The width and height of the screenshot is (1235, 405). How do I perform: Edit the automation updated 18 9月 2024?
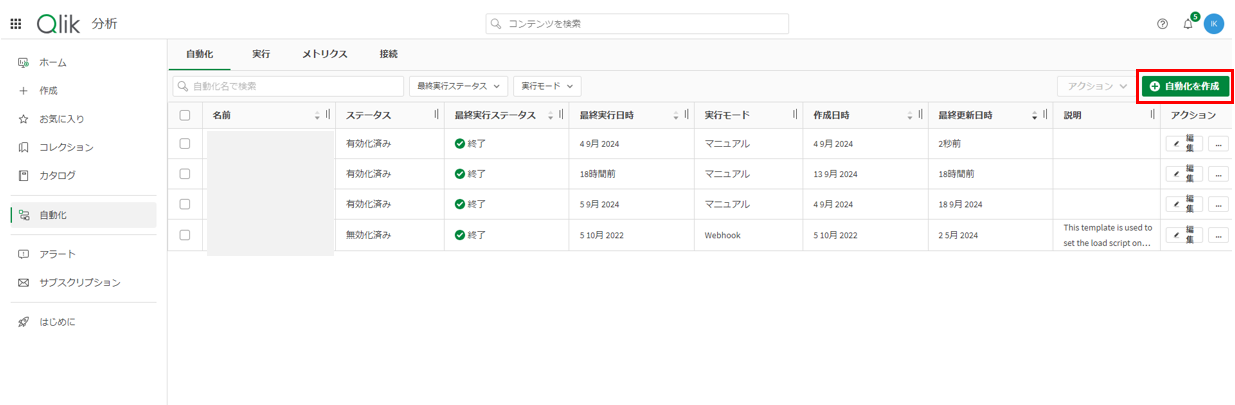(x=1185, y=204)
